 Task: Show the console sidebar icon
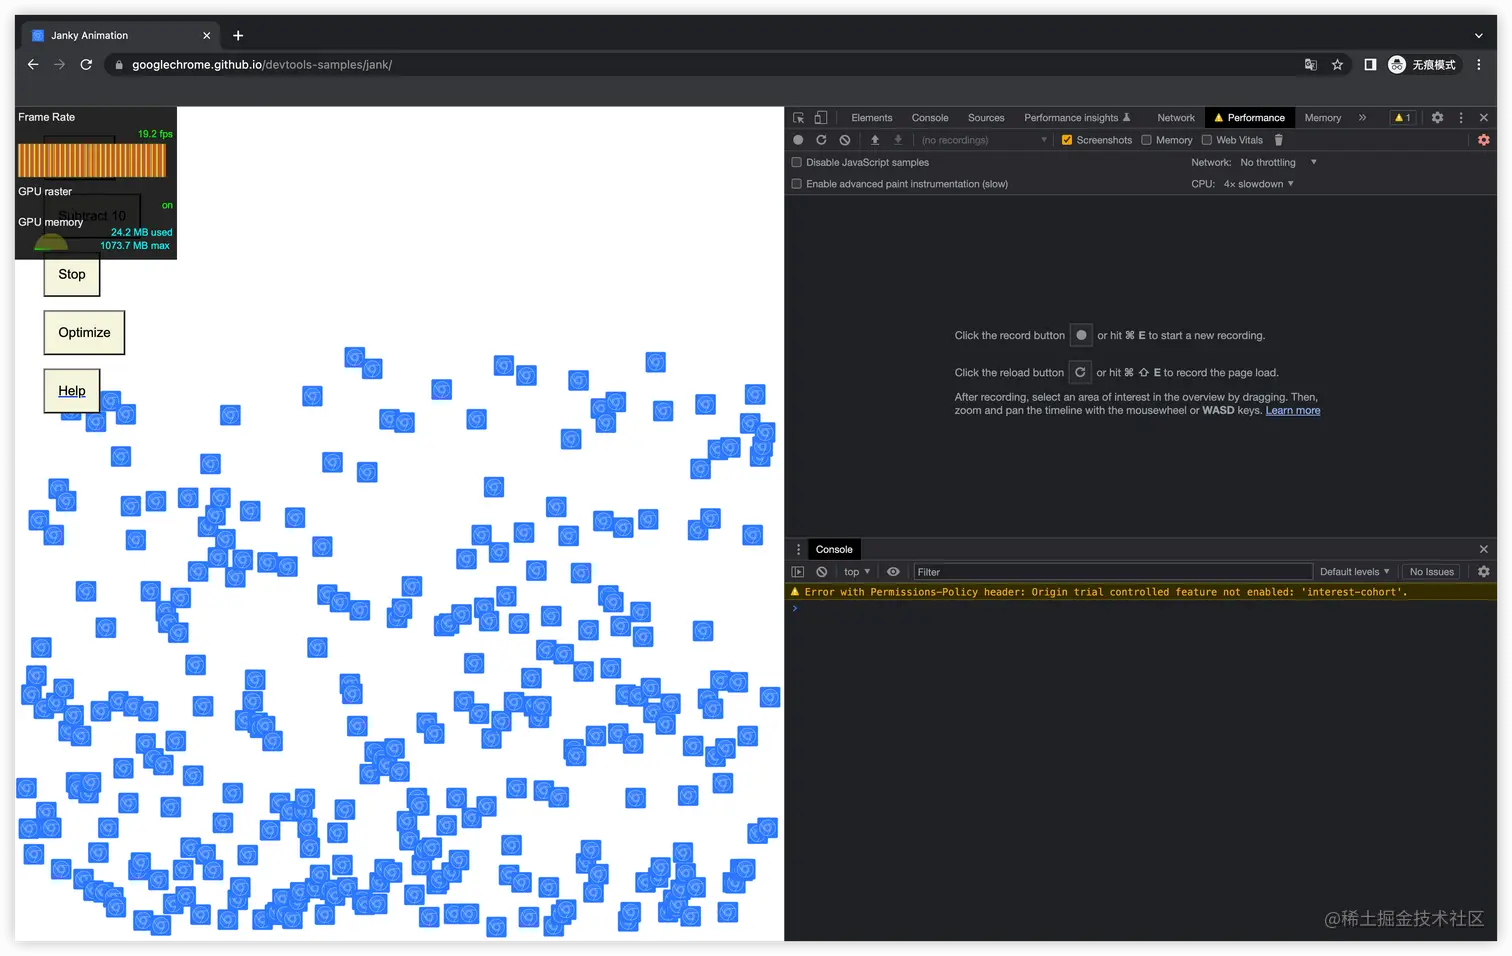pos(798,572)
